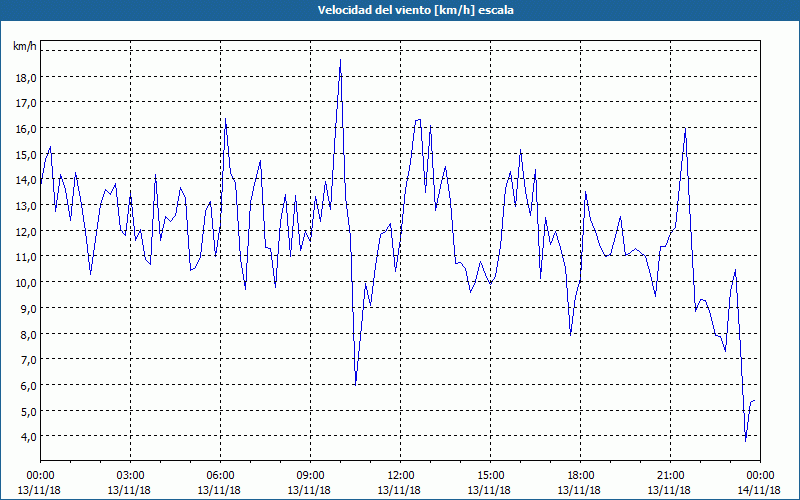Click the 7,0 y-axis label
The height and width of the screenshot is (500, 800).
pyautogui.click(x=29, y=360)
